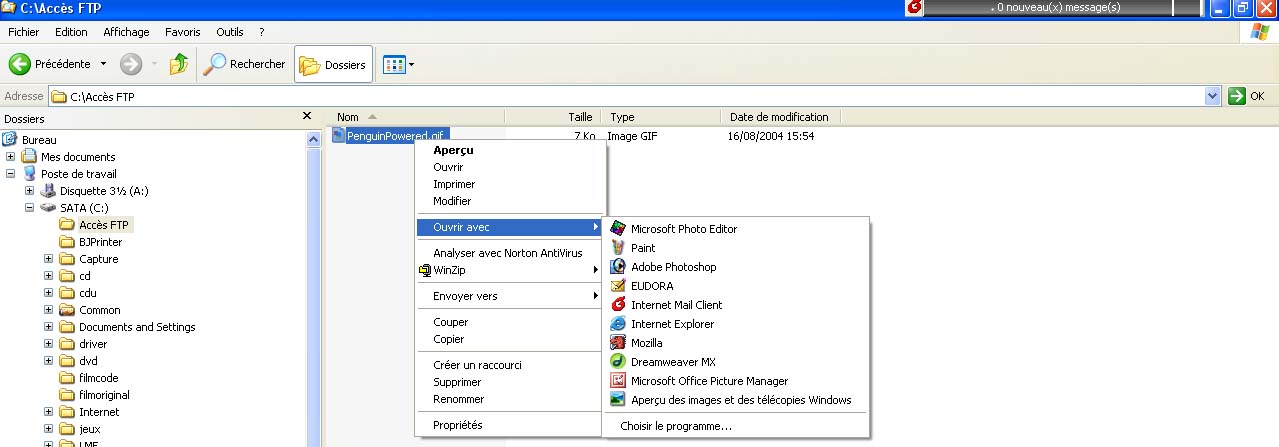Click the Up one folder toolbar icon
Screen dimensions: 1279x447
pos(179,65)
